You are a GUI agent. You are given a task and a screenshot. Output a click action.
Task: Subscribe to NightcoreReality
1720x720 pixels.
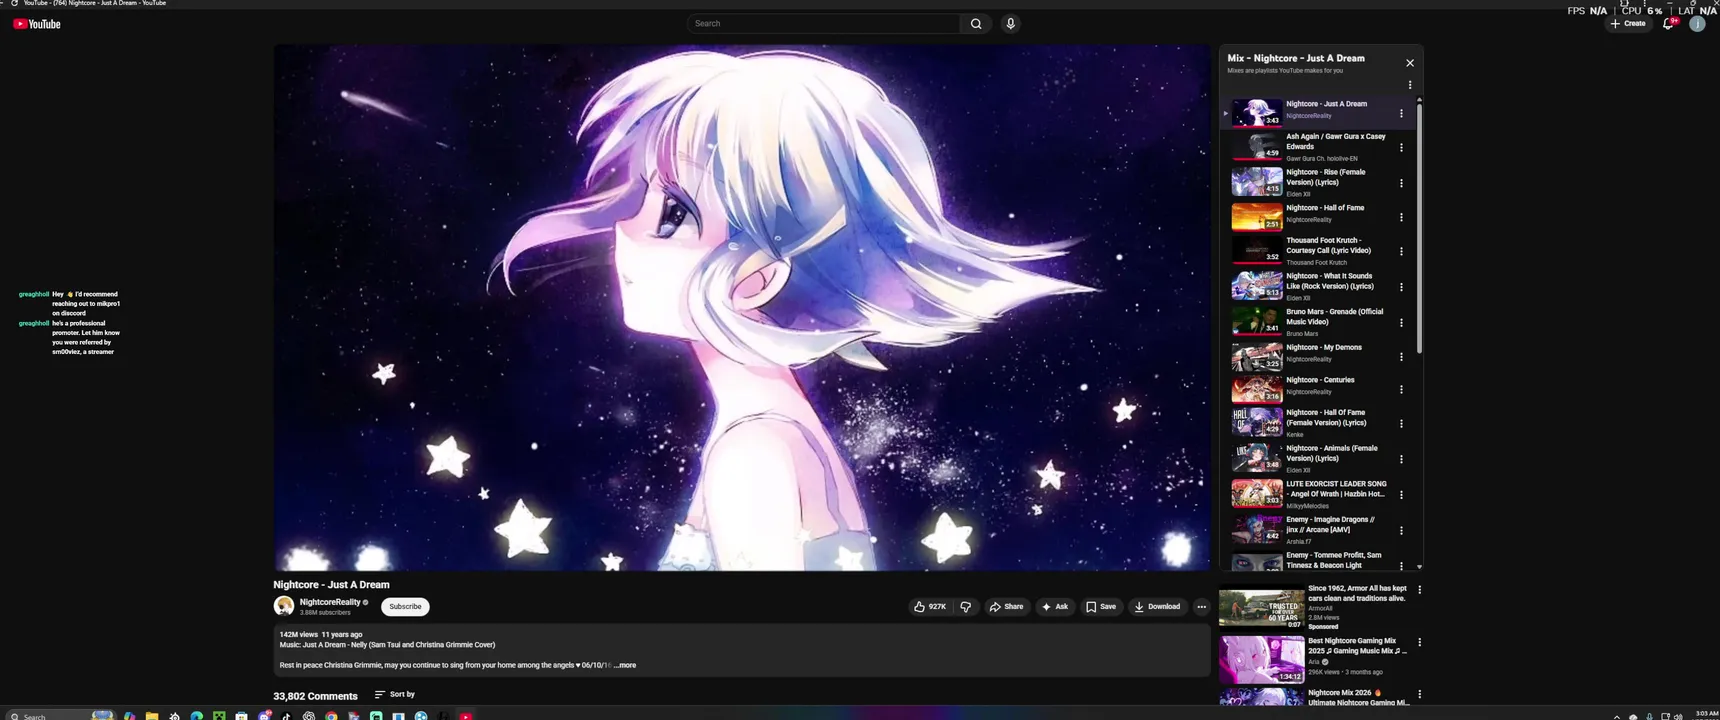405,607
